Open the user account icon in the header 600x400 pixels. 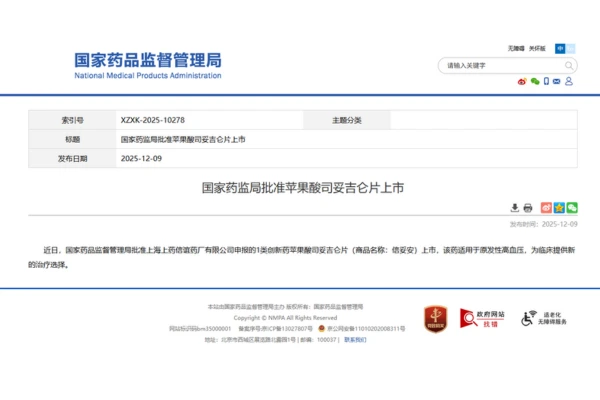570,81
